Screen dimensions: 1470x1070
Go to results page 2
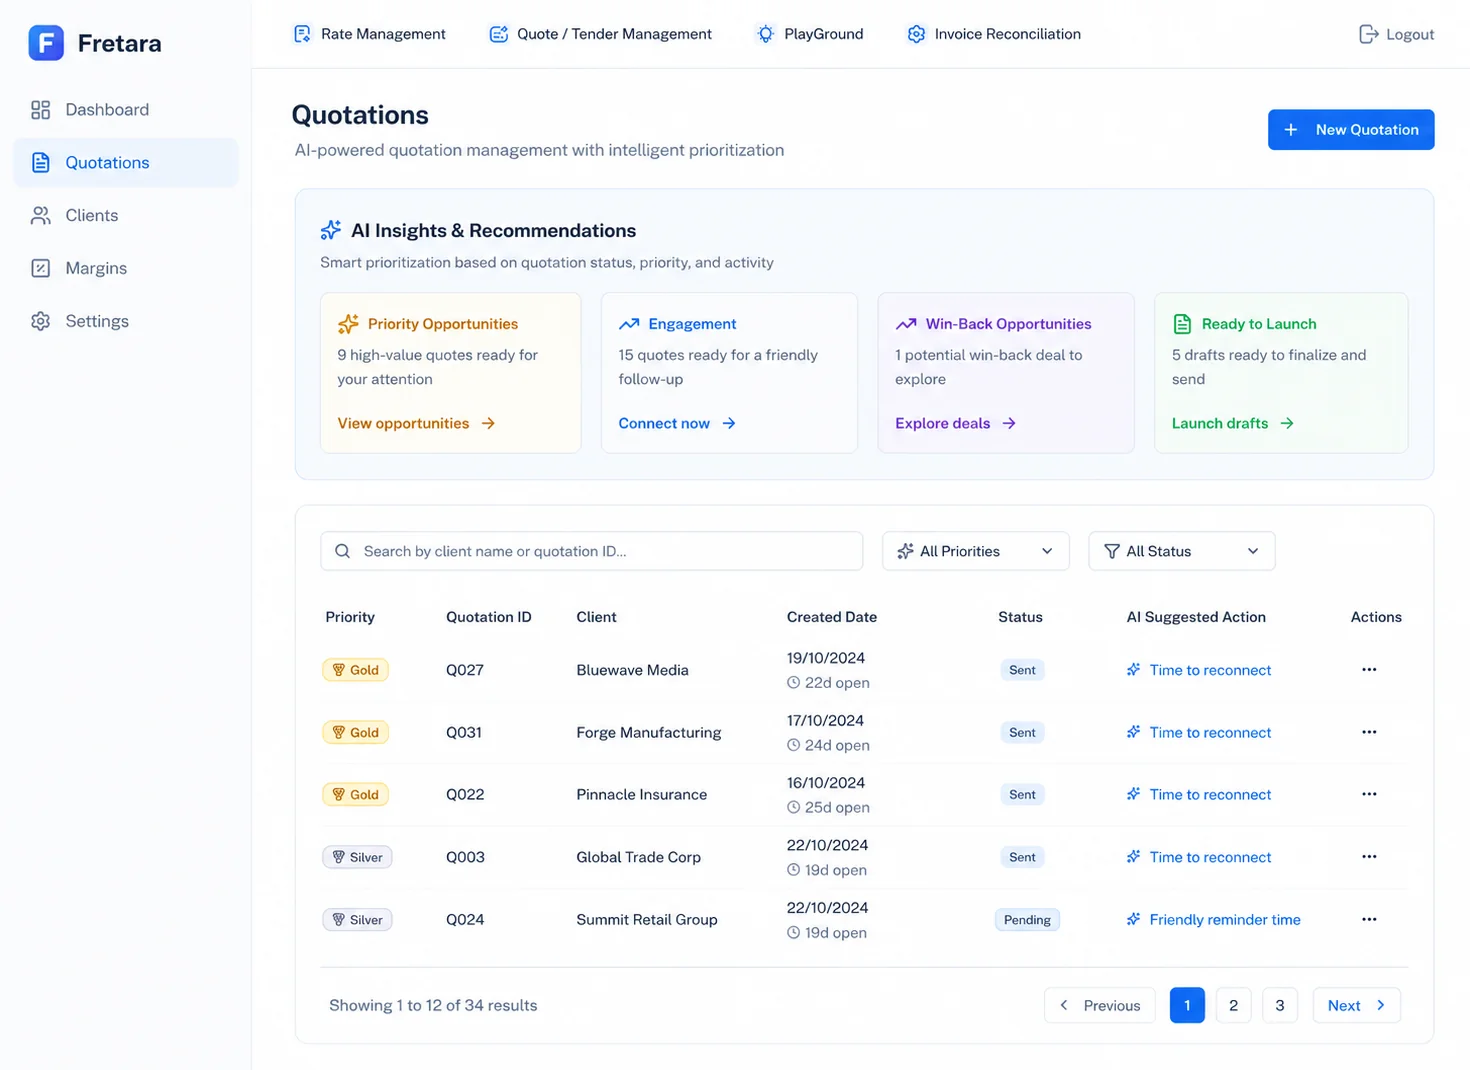tap(1233, 1005)
